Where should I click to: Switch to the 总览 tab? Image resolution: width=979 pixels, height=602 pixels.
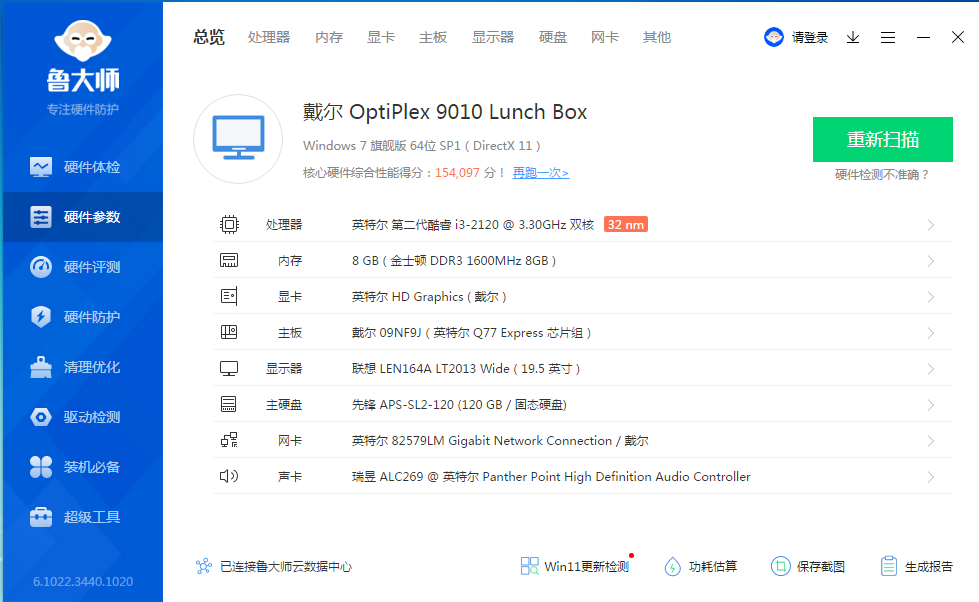click(x=209, y=37)
